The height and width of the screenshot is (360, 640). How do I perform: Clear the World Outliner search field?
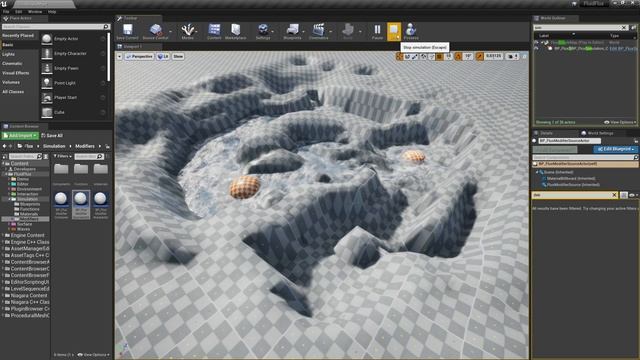pos(624,27)
